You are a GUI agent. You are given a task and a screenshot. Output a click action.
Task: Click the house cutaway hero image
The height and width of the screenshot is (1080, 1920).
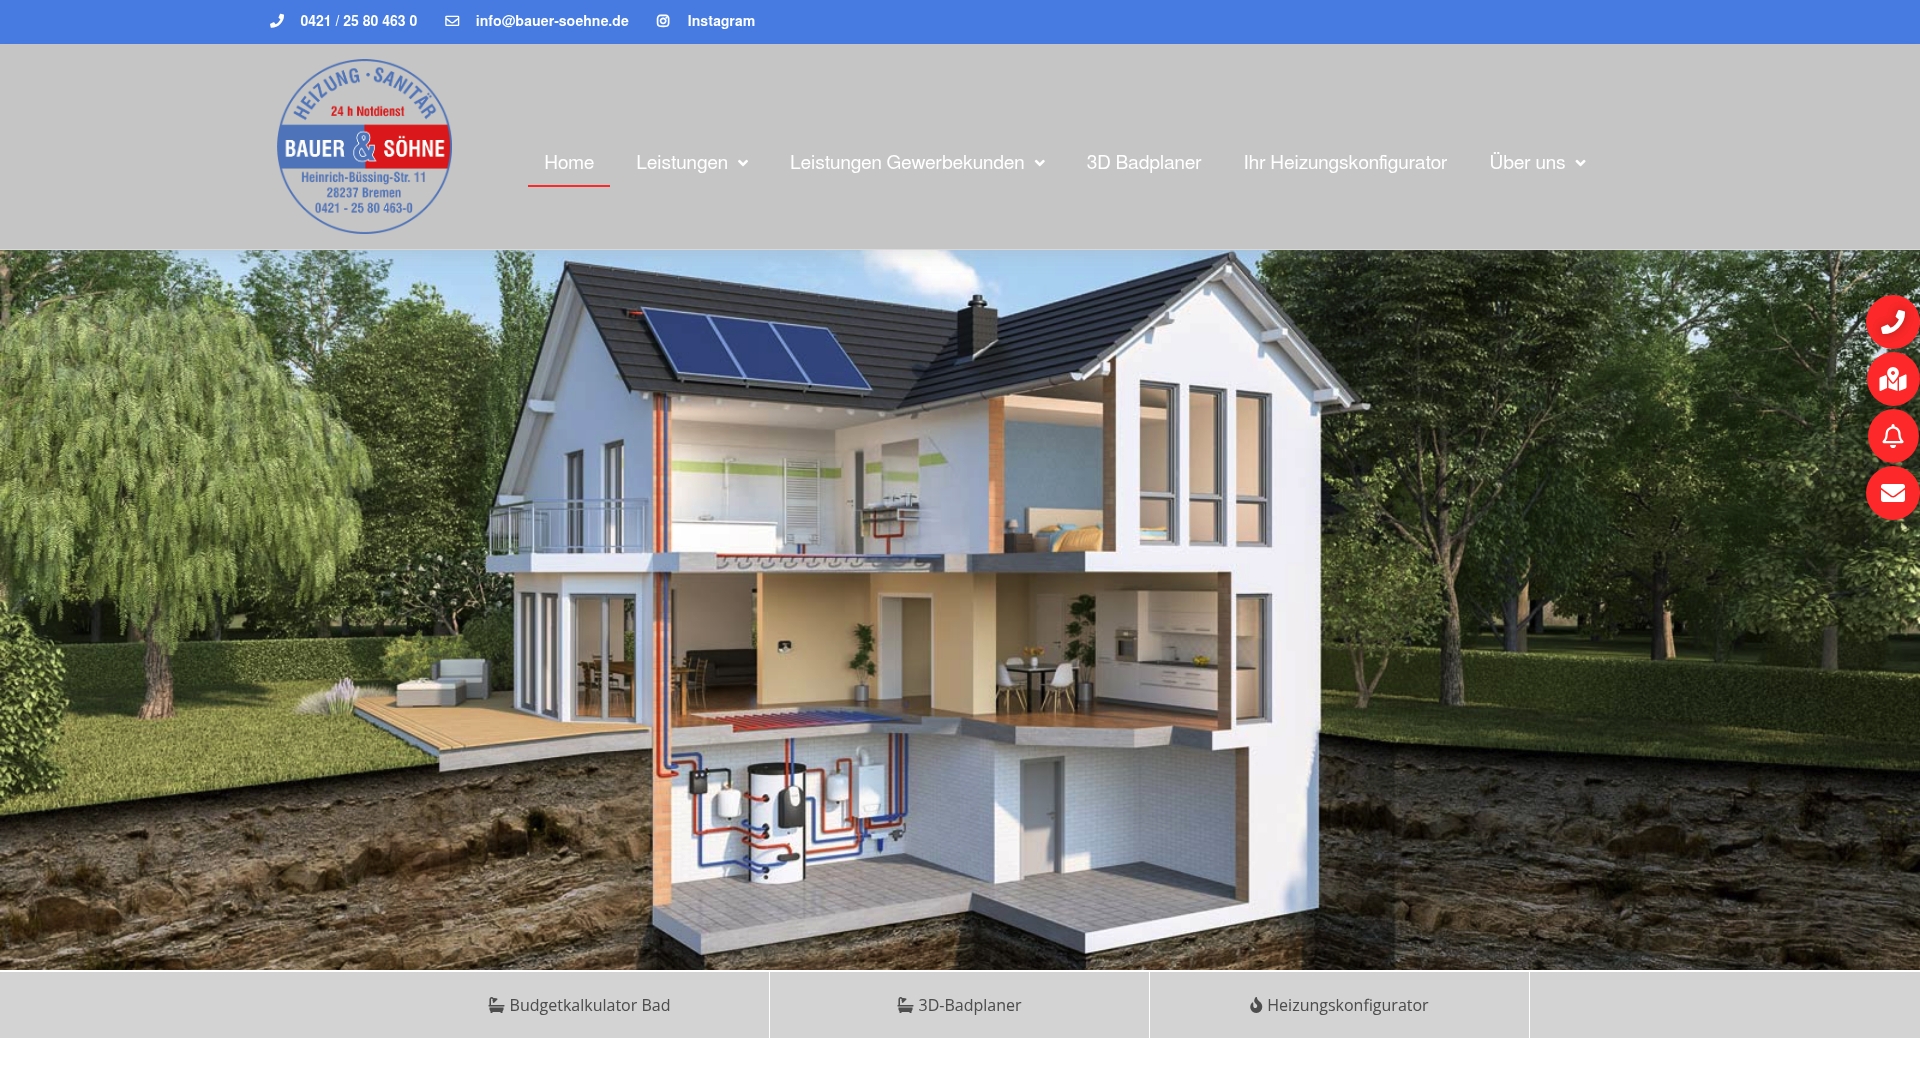tap(960, 610)
